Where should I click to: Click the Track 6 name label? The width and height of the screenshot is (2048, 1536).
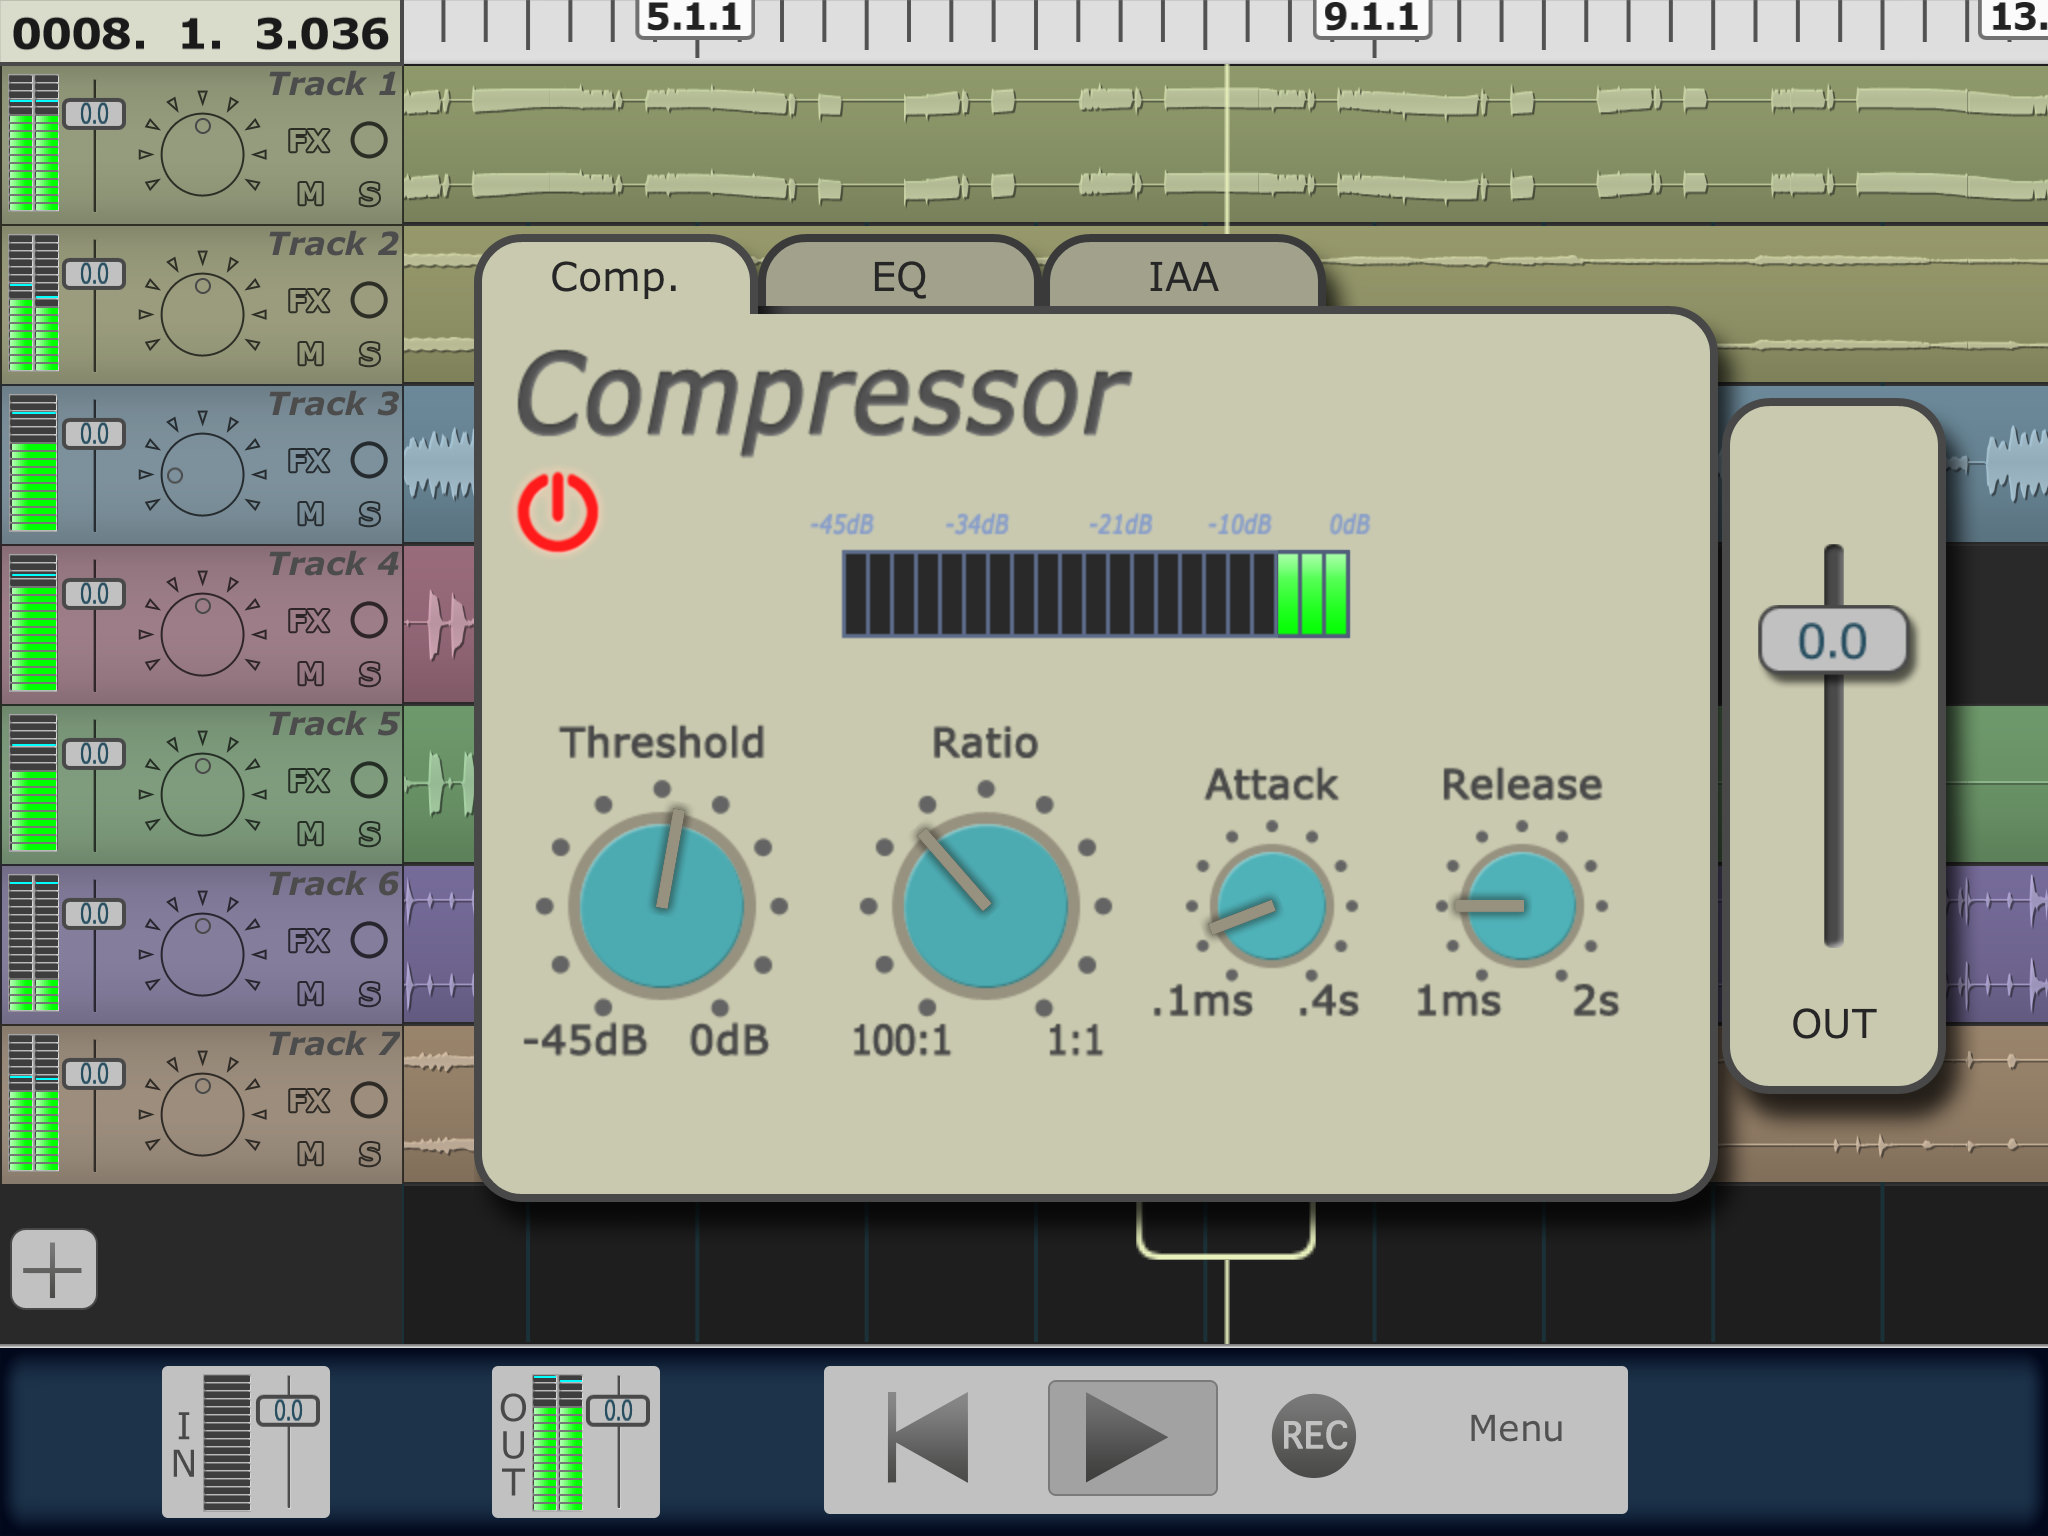tap(333, 884)
